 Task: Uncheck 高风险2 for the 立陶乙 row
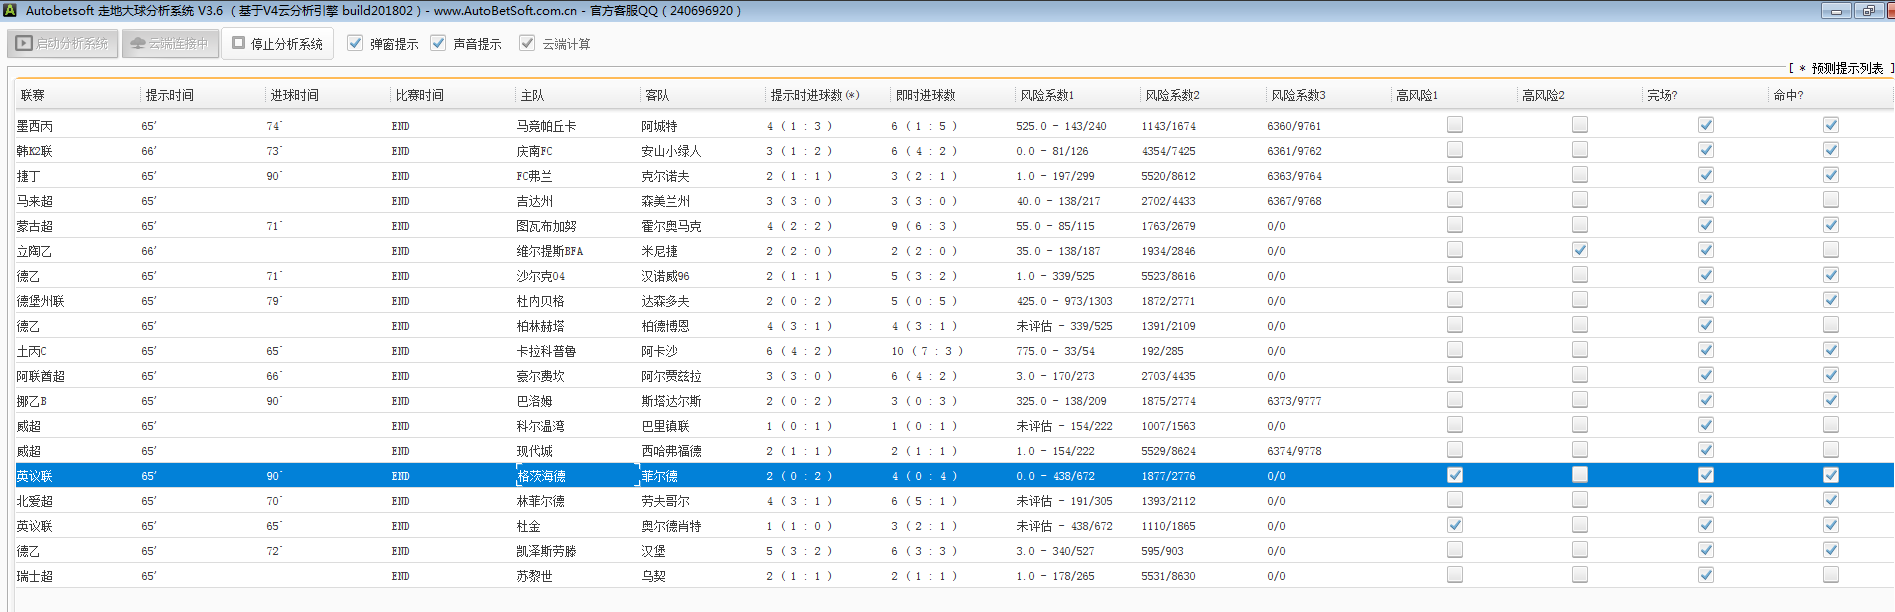click(1580, 250)
